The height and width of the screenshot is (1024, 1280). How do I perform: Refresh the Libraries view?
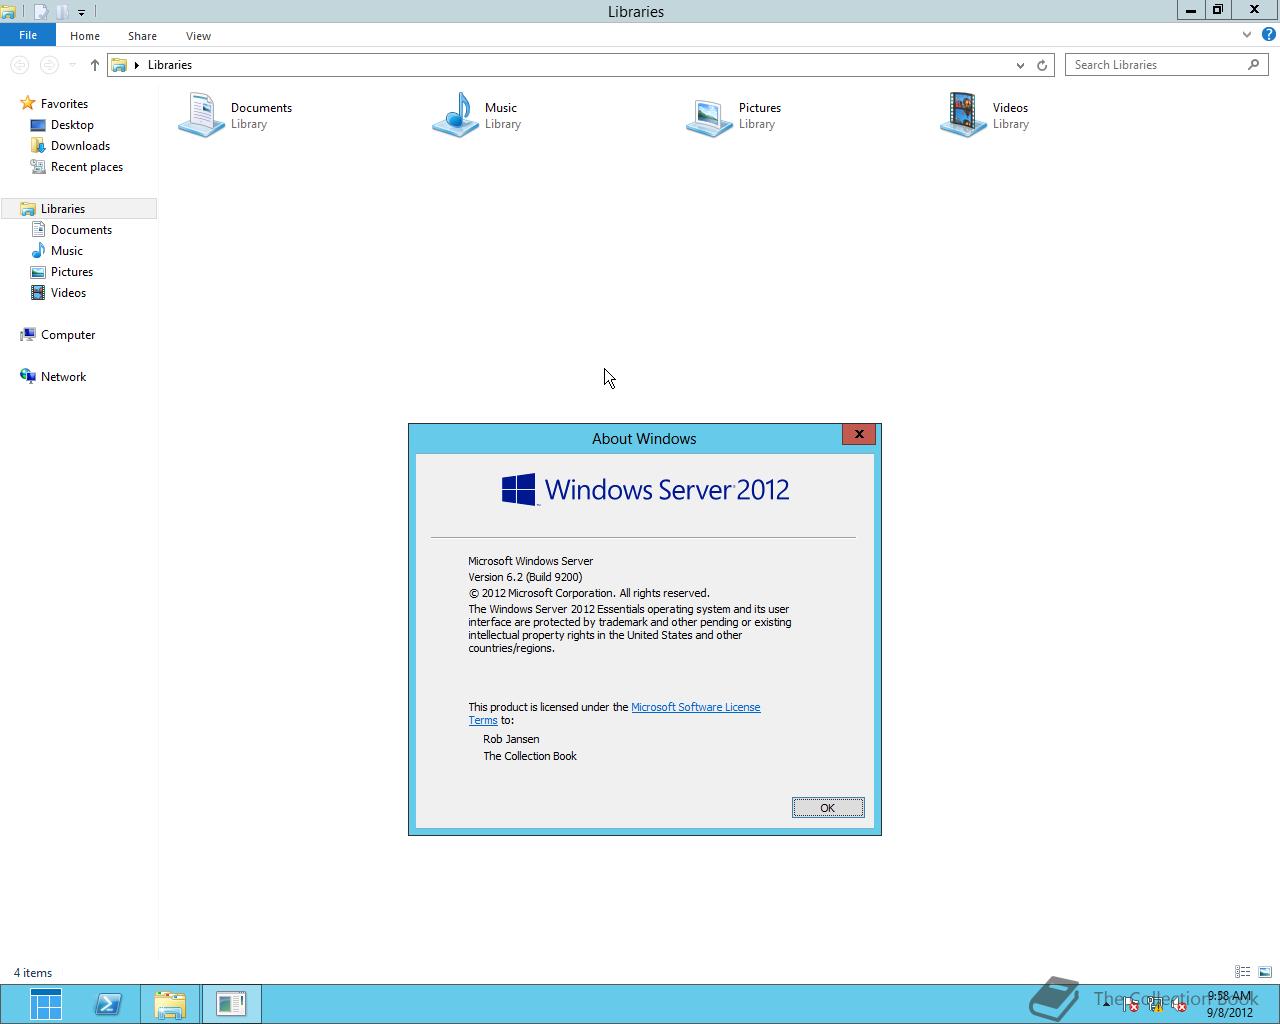pos(1042,65)
